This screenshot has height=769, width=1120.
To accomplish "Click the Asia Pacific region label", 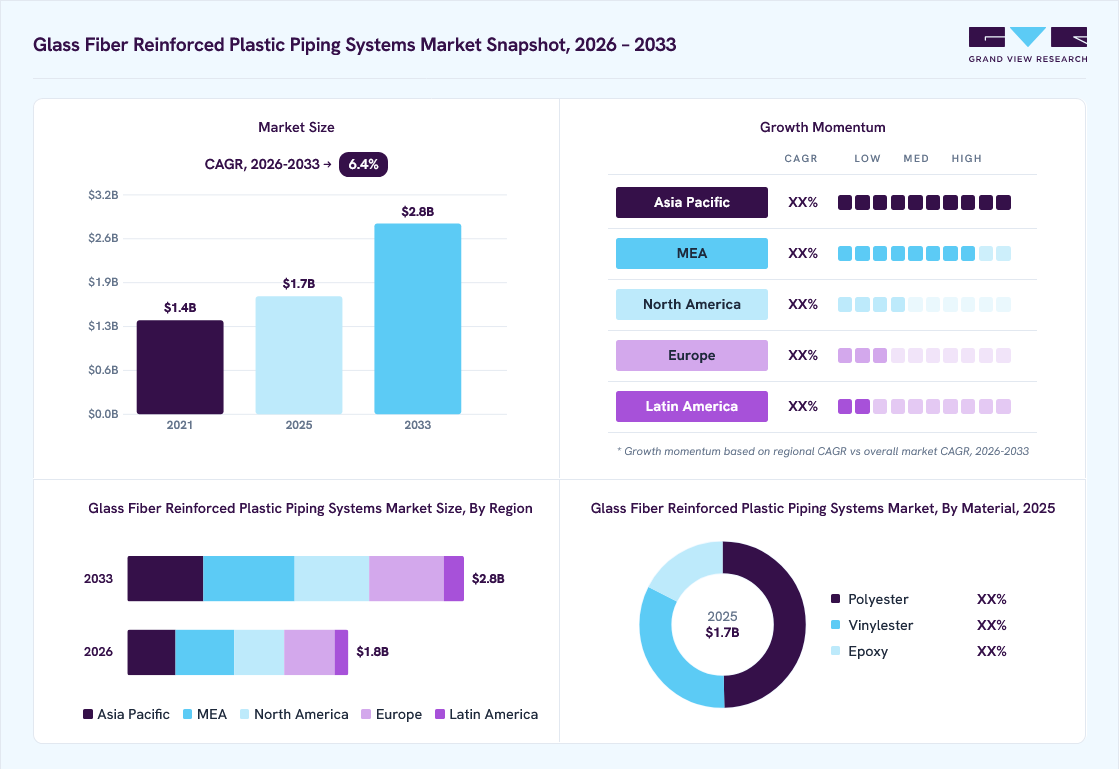I will pyautogui.click(x=691, y=202).
